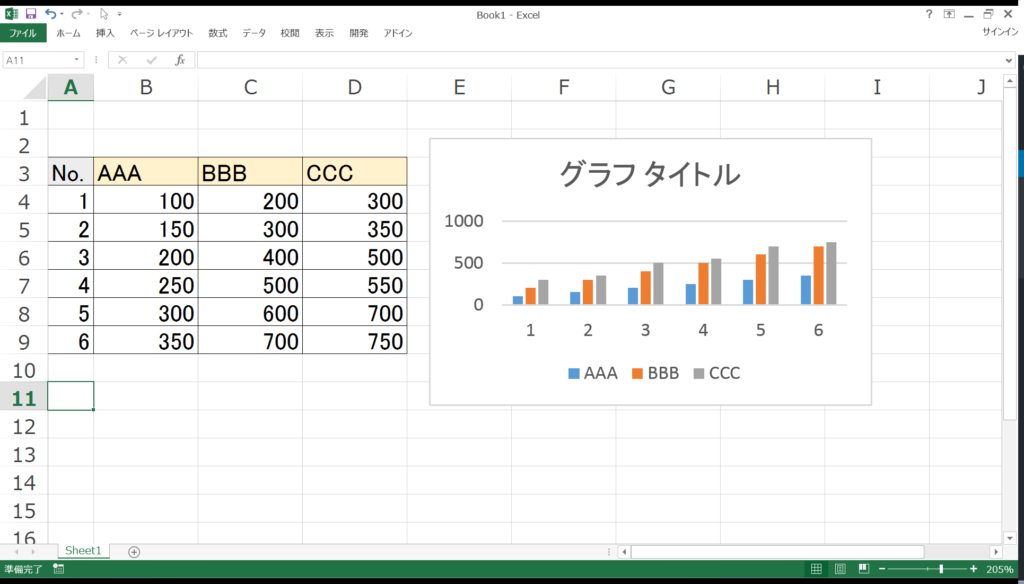Open Customize Quick Access Toolbar dropdown
1024x584 pixels.
[119, 13]
